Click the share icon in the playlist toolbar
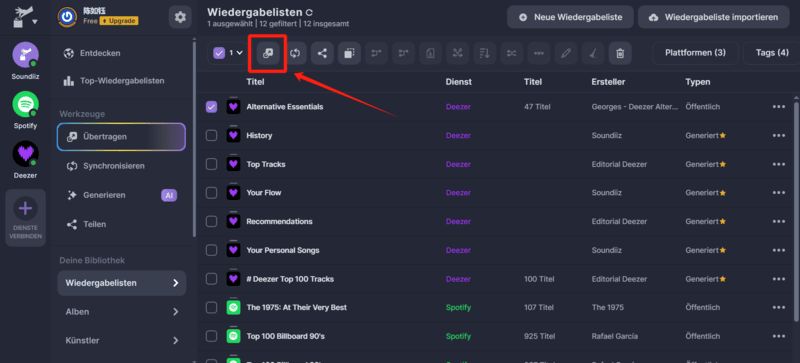 (322, 53)
